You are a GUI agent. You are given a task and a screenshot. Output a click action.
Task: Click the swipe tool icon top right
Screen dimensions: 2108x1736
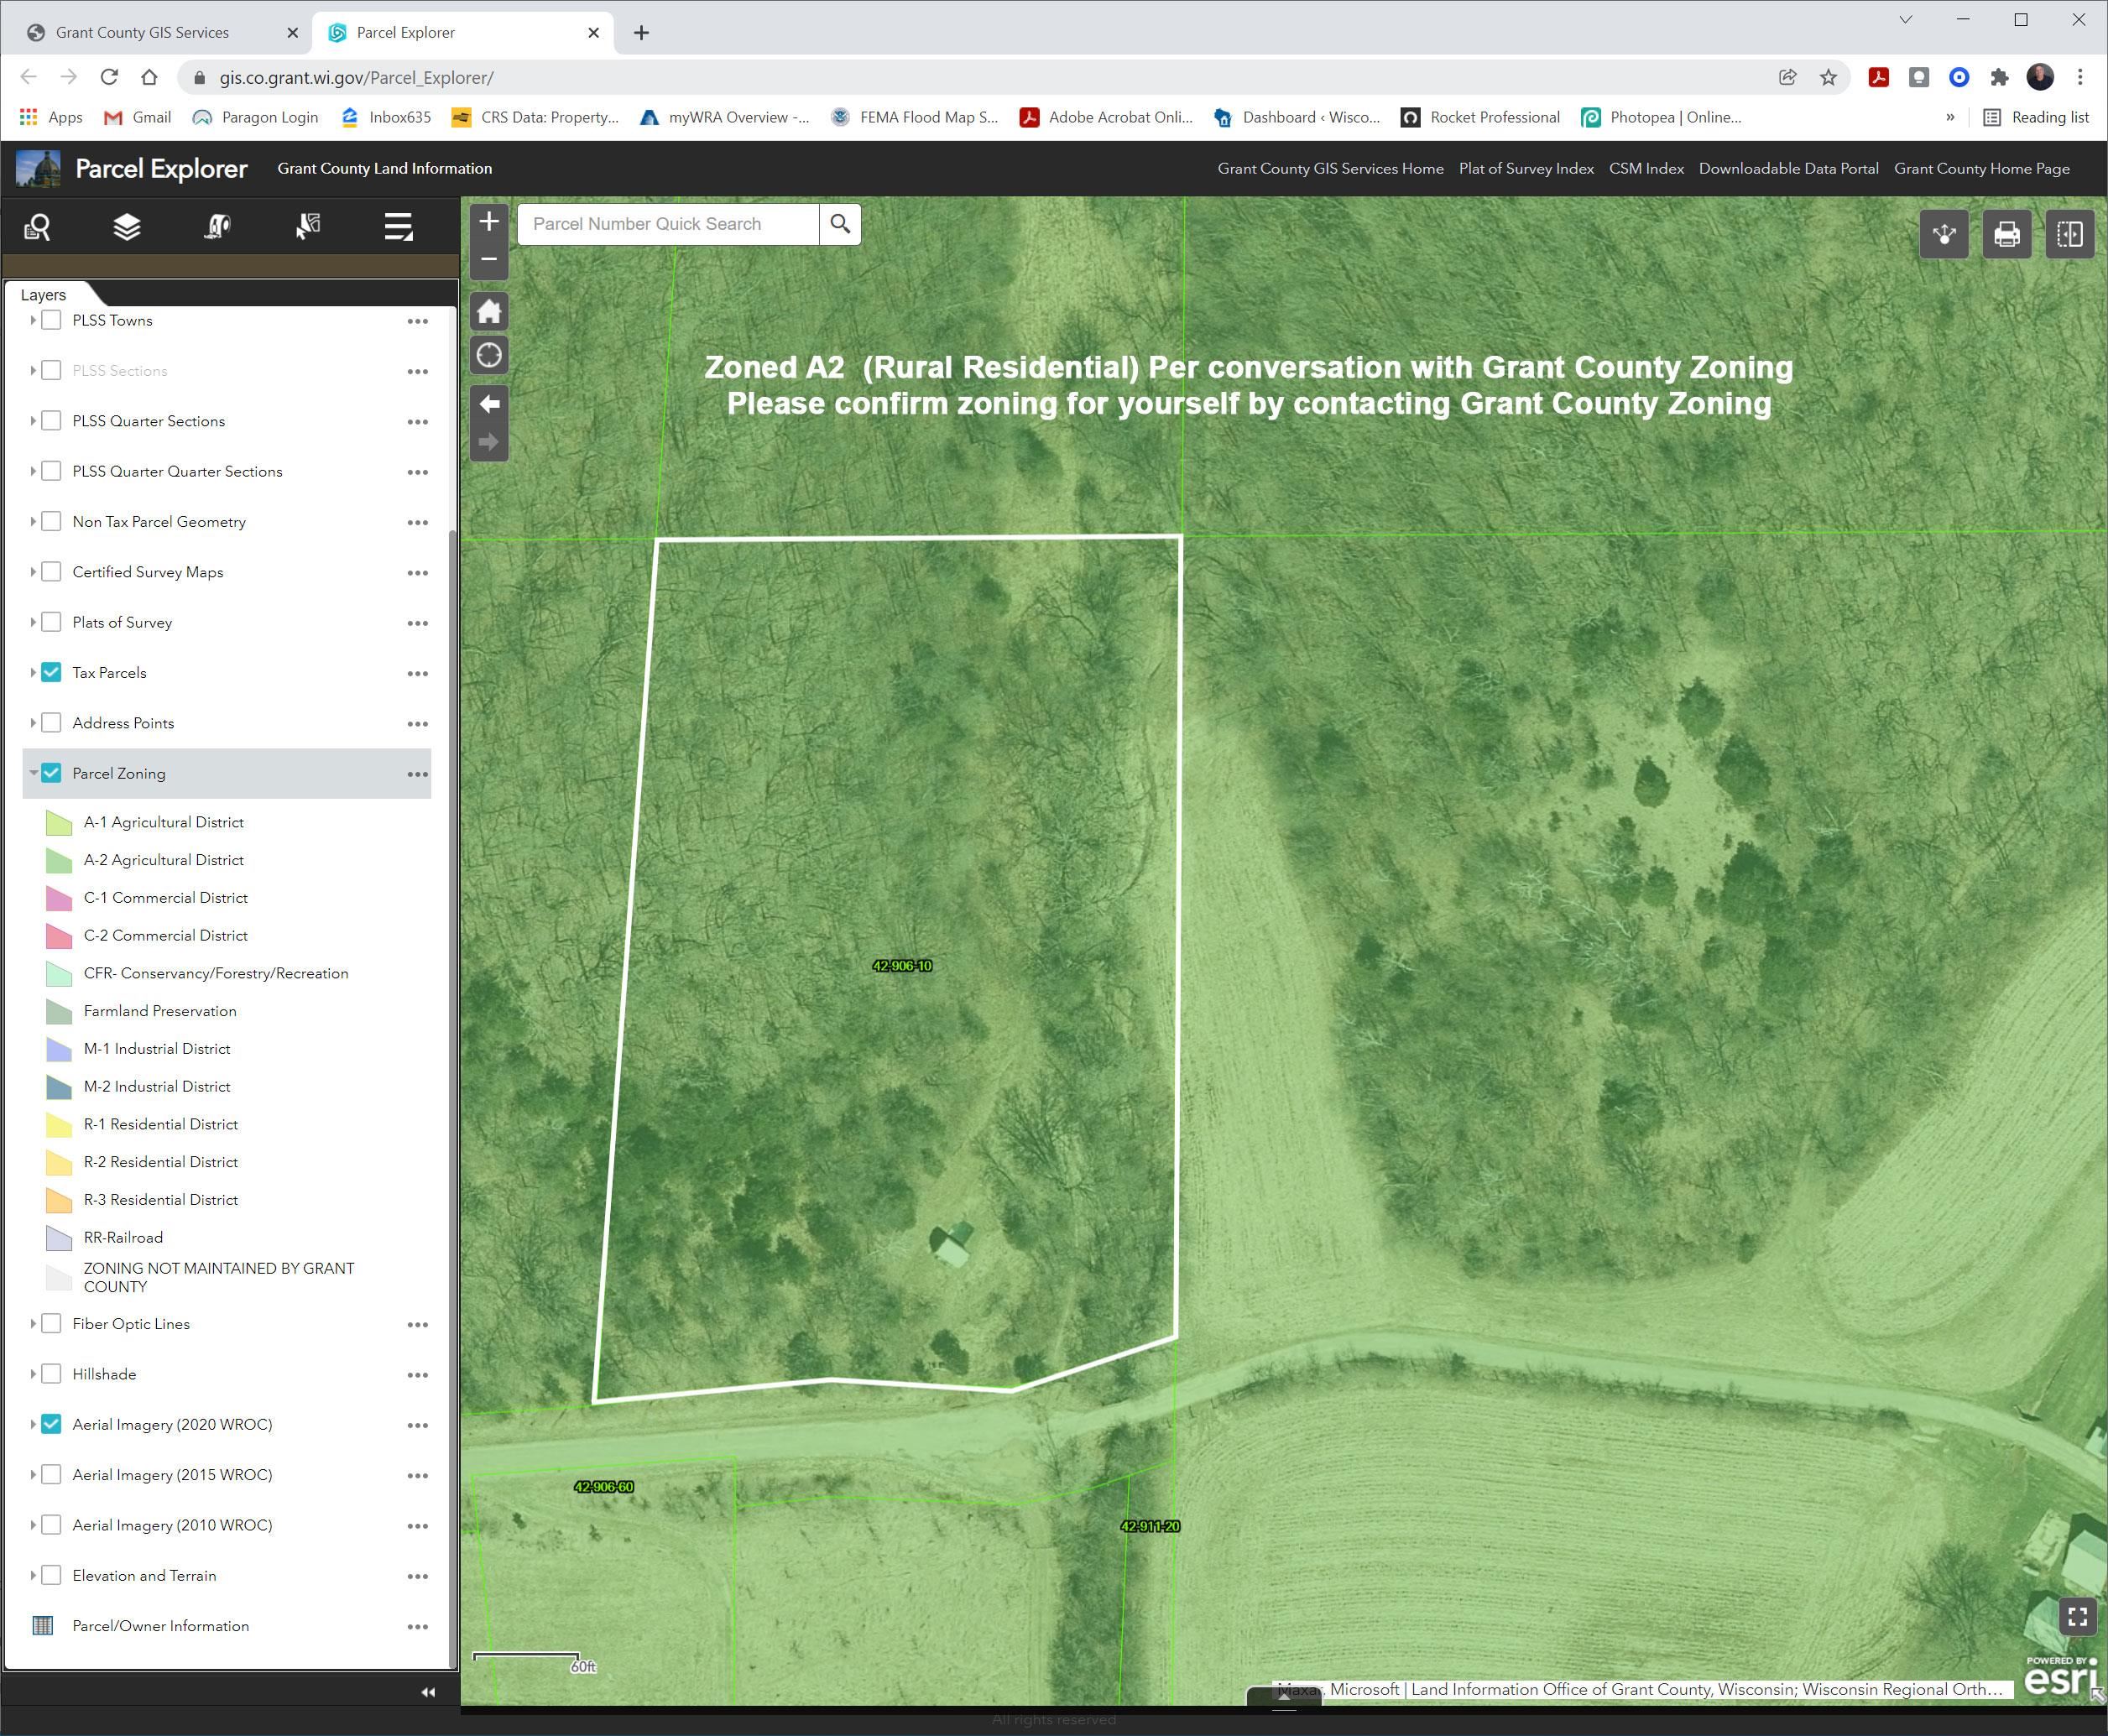pos(2069,235)
